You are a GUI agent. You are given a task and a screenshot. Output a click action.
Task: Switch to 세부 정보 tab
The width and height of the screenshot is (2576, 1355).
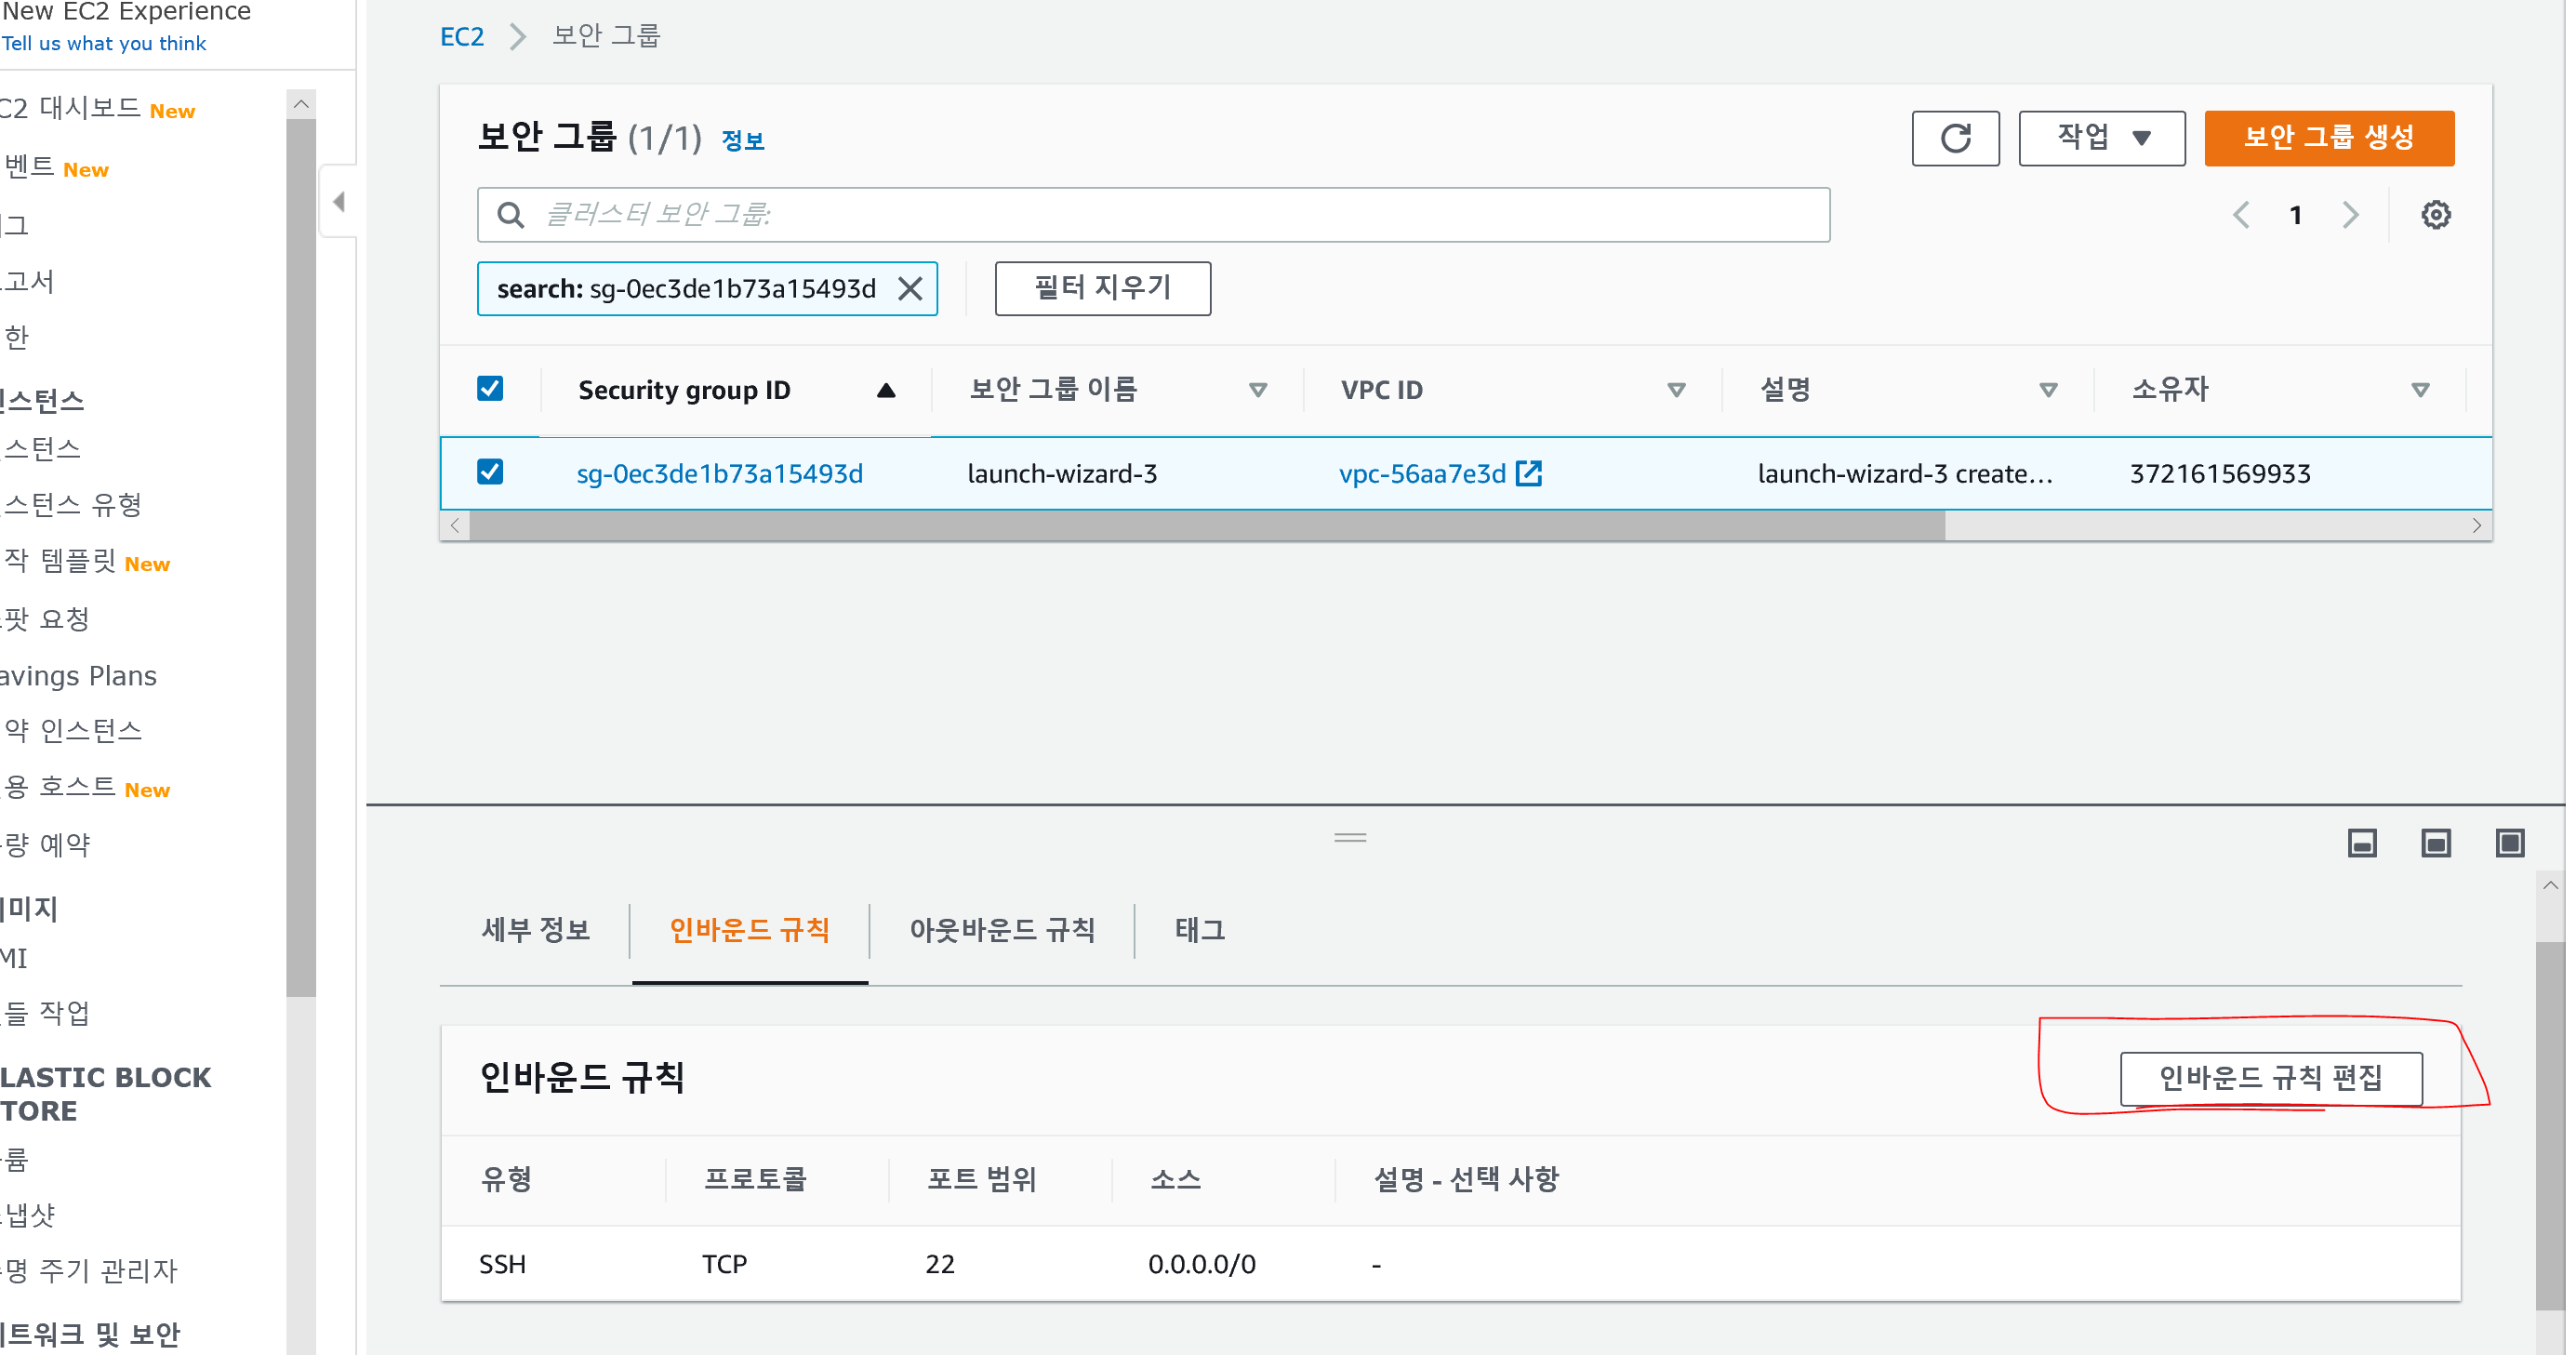(x=536, y=930)
